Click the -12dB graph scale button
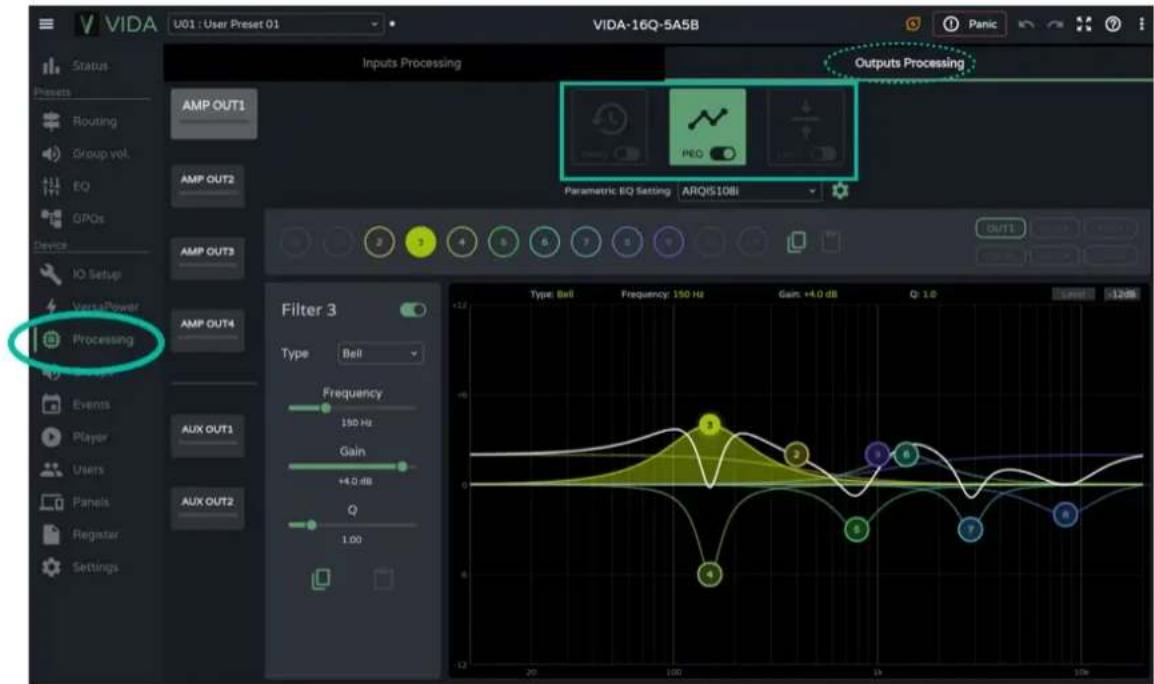1154x684 pixels. [x=1122, y=295]
